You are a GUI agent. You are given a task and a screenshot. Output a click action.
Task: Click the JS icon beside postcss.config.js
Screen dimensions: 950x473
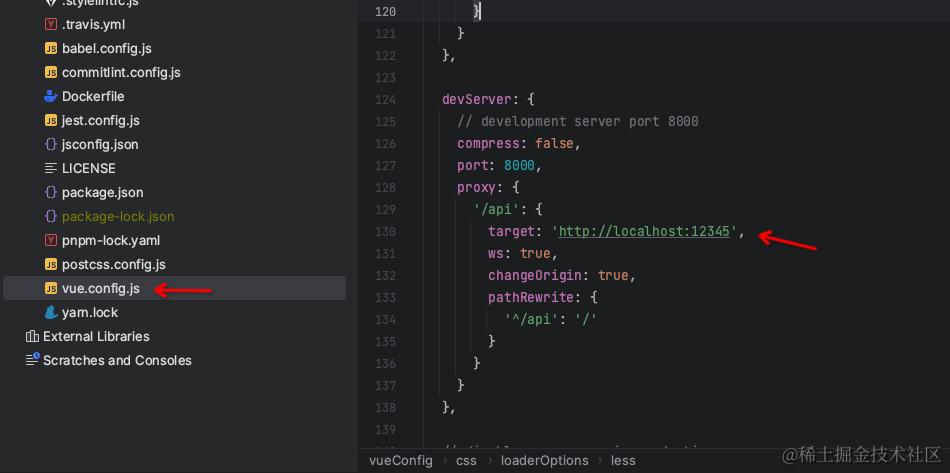pos(51,265)
